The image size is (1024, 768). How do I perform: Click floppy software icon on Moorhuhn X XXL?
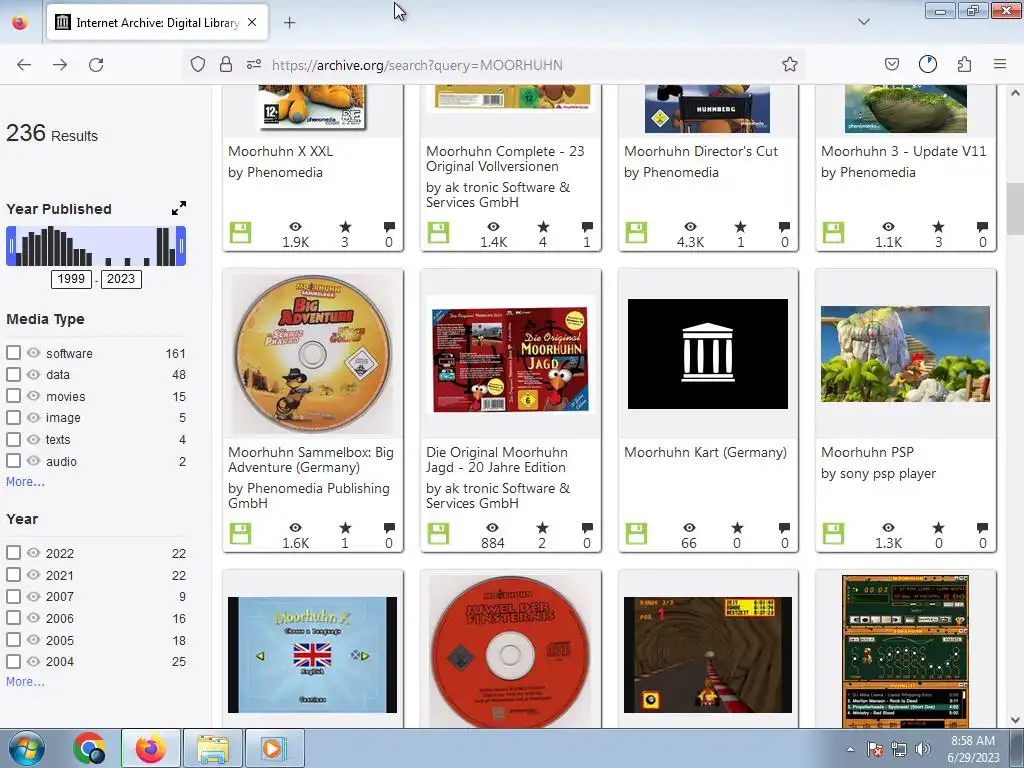pyautogui.click(x=240, y=232)
